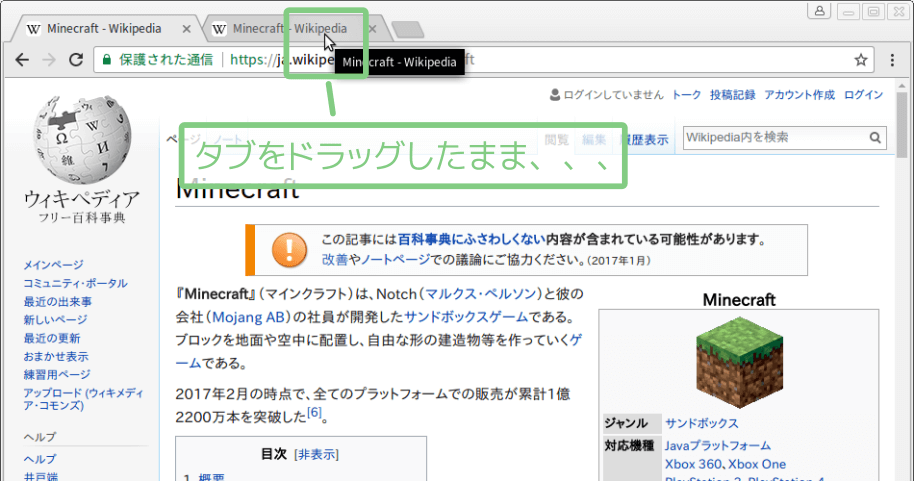Click the Chrome profile person icon
Viewport: 914px width, 481px height.
pyautogui.click(x=819, y=10)
